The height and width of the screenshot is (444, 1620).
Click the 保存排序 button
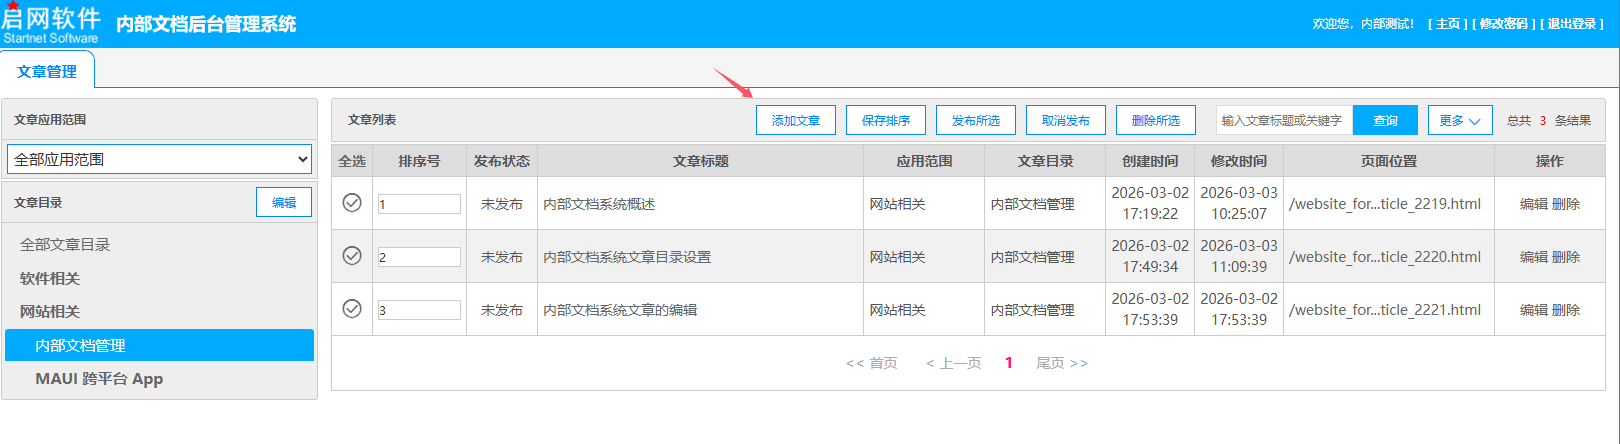click(886, 120)
